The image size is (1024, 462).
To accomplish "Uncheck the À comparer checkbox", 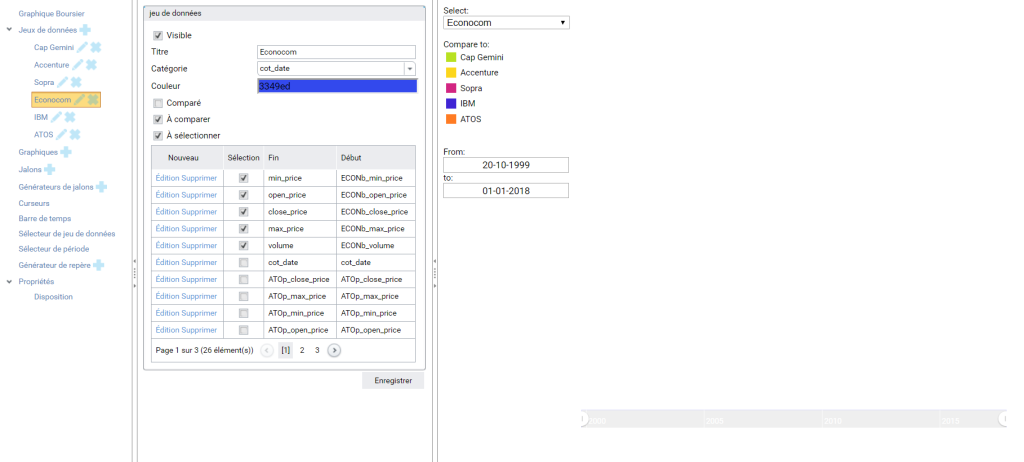I will pos(158,120).
